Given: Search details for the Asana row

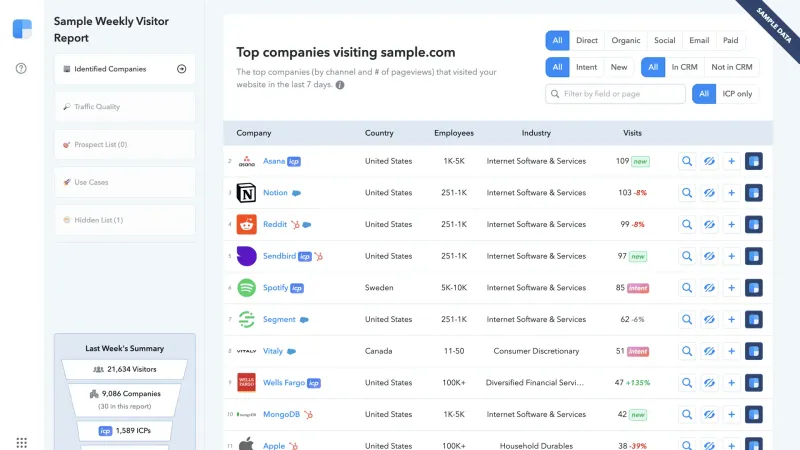Looking at the screenshot, I should click(687, 161).
